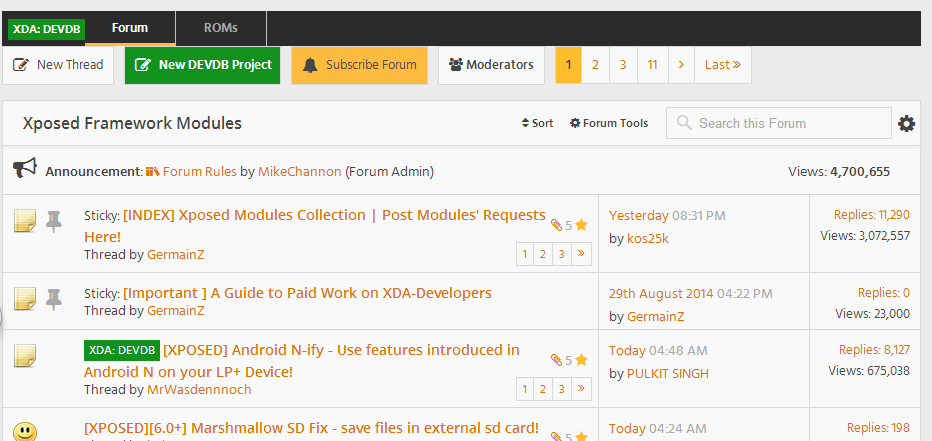Open last poster PULKIT SINGH's profile
The image size is (932, 441).
point(668,373)
